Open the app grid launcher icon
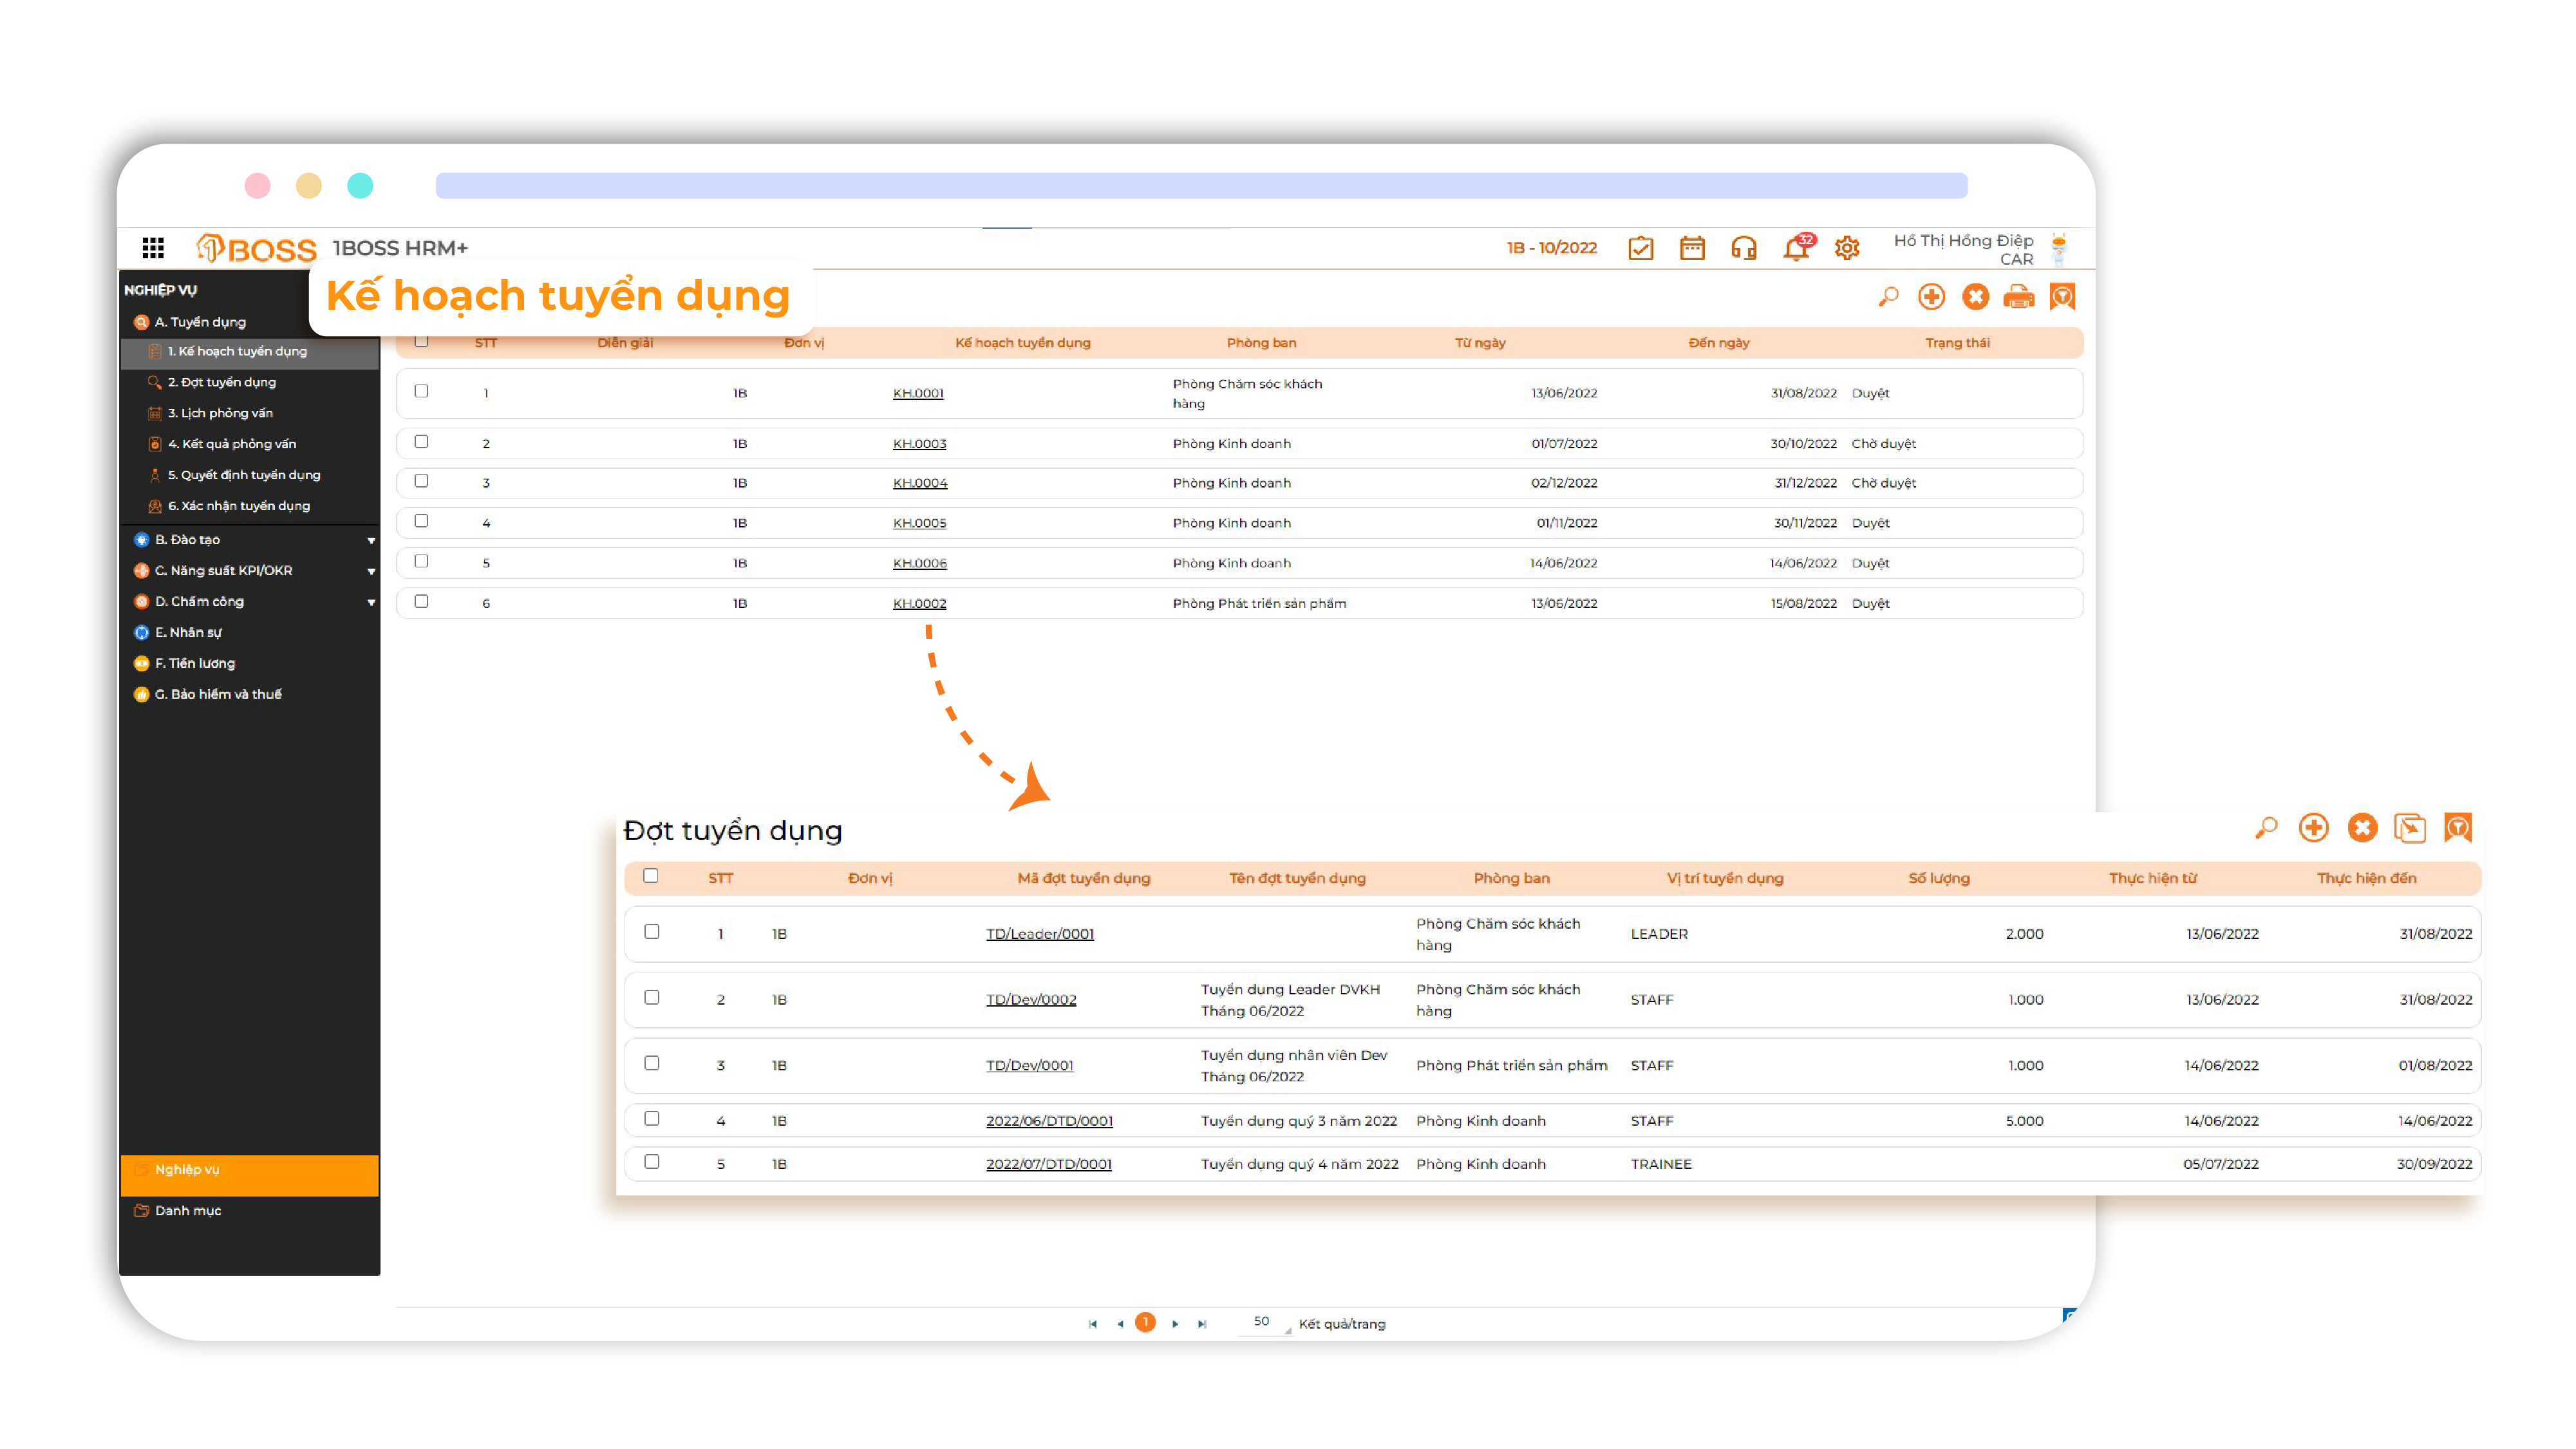 pyautogui.click(x=153, y=247)
